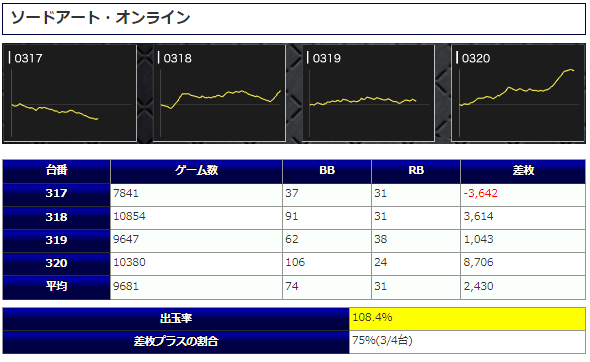
Task: Click the 8,706 差枚 value for 320
Action: click(478, 262)
